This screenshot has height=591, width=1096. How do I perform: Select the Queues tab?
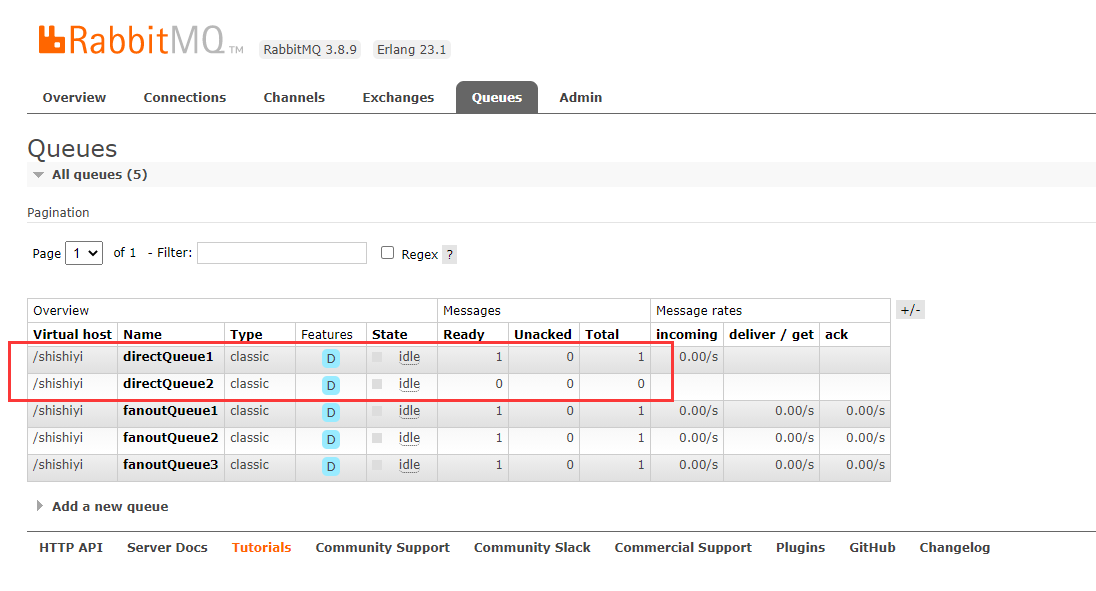pyautogui.click(x=497, y=98)
